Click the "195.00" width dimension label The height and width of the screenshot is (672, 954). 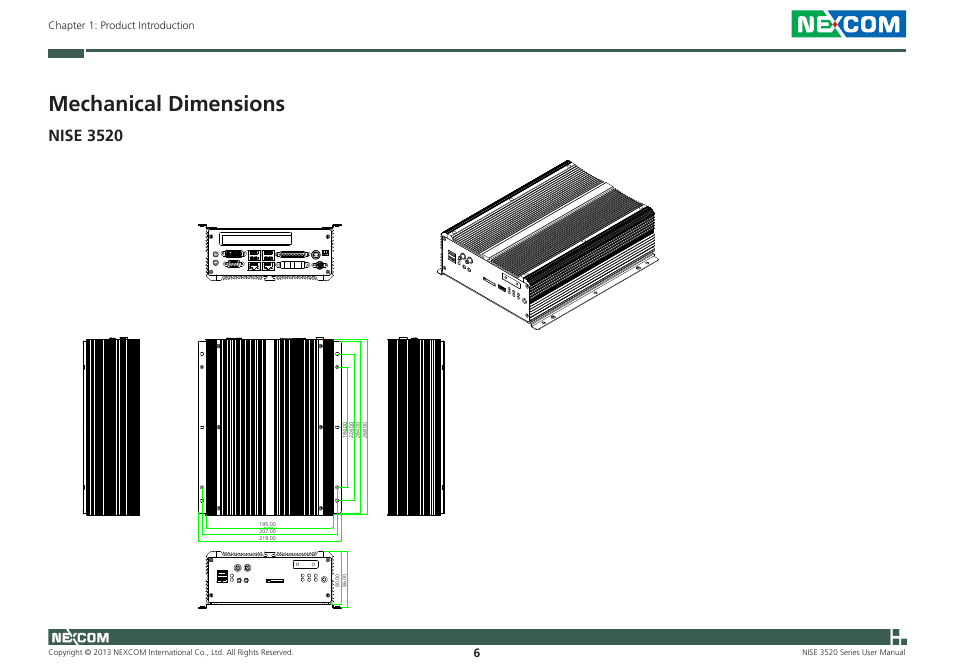tap(268, 524)
